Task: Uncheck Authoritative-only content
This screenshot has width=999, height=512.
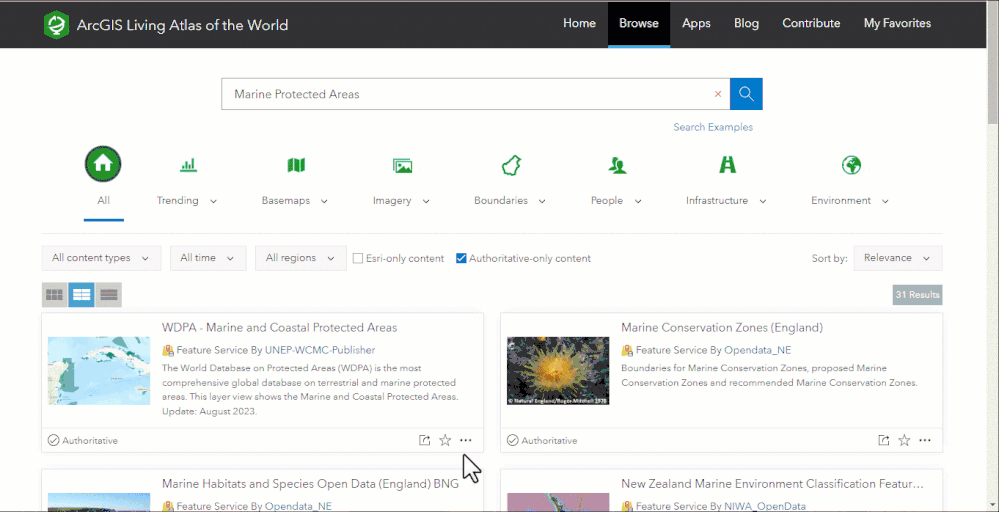Action: point(461,258)
